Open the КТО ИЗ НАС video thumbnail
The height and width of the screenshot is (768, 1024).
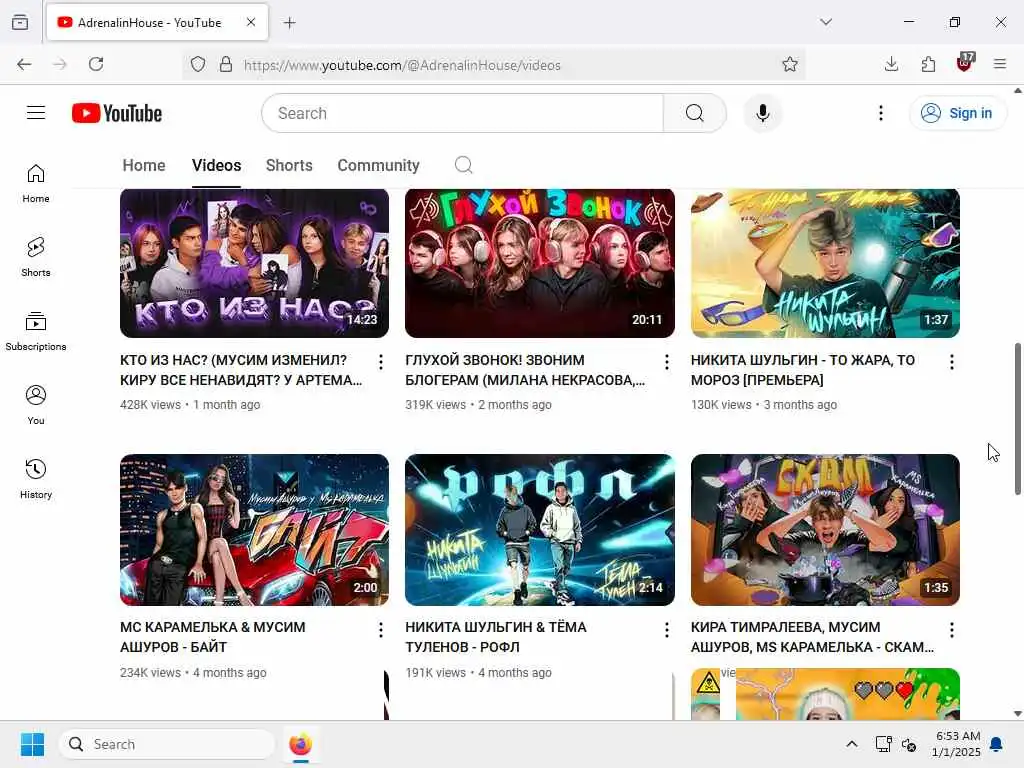pyautogui.click(x=255, y=263)
